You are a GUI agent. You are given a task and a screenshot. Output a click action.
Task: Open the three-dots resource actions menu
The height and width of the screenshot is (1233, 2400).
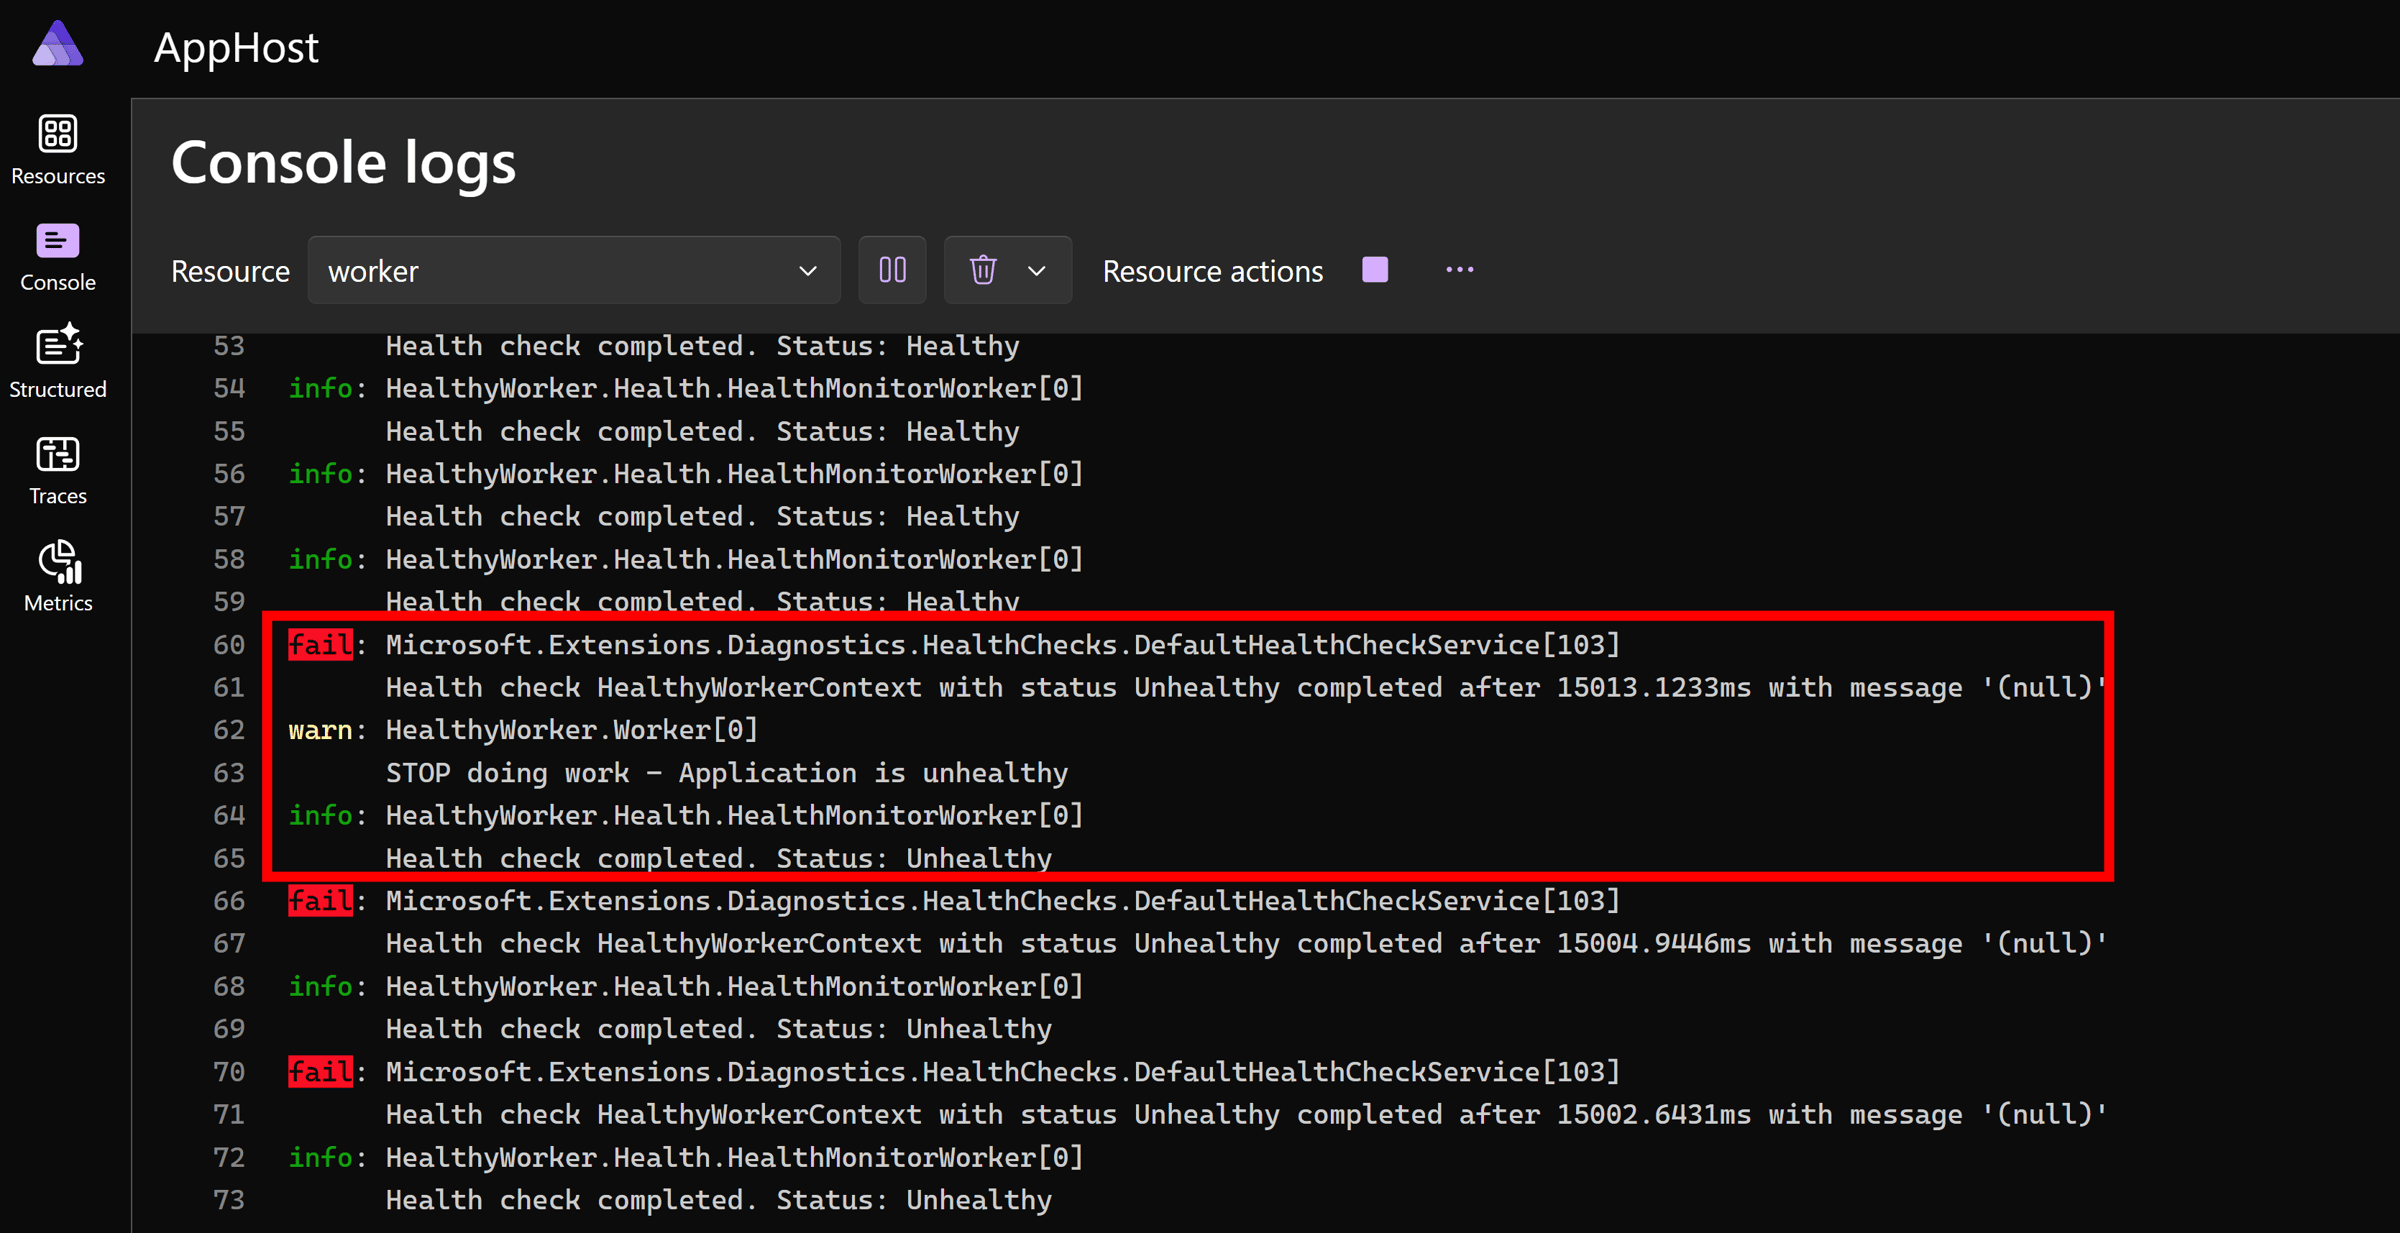tap(1459, 270)
